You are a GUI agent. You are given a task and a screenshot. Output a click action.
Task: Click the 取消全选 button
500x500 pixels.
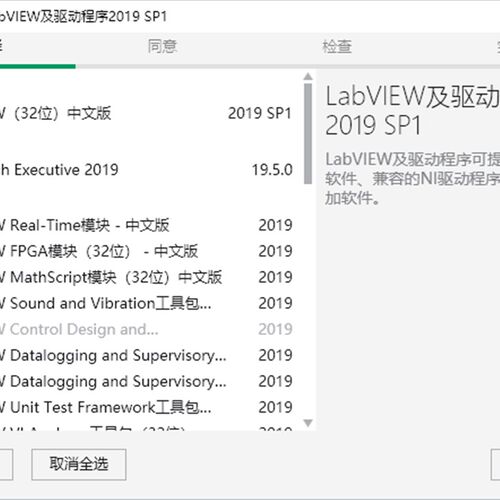coord(79,464)
